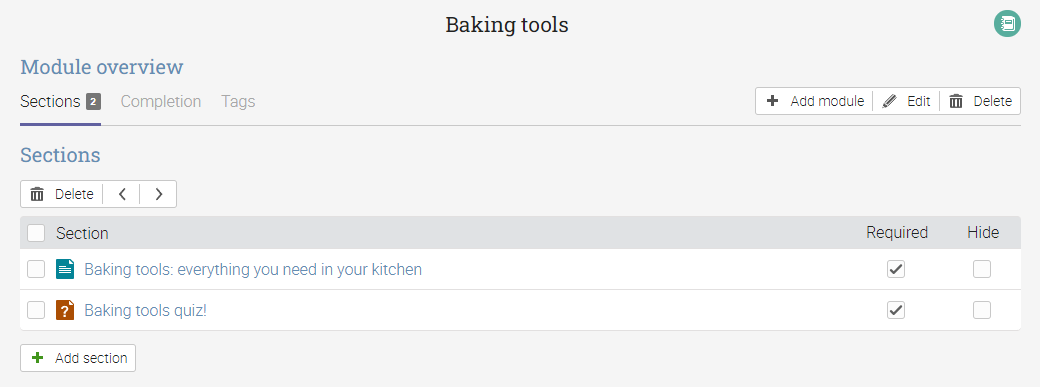This screenshot has height=387, width=1040.
Task: Click the green plus icon on Add section
Action: 38,358
